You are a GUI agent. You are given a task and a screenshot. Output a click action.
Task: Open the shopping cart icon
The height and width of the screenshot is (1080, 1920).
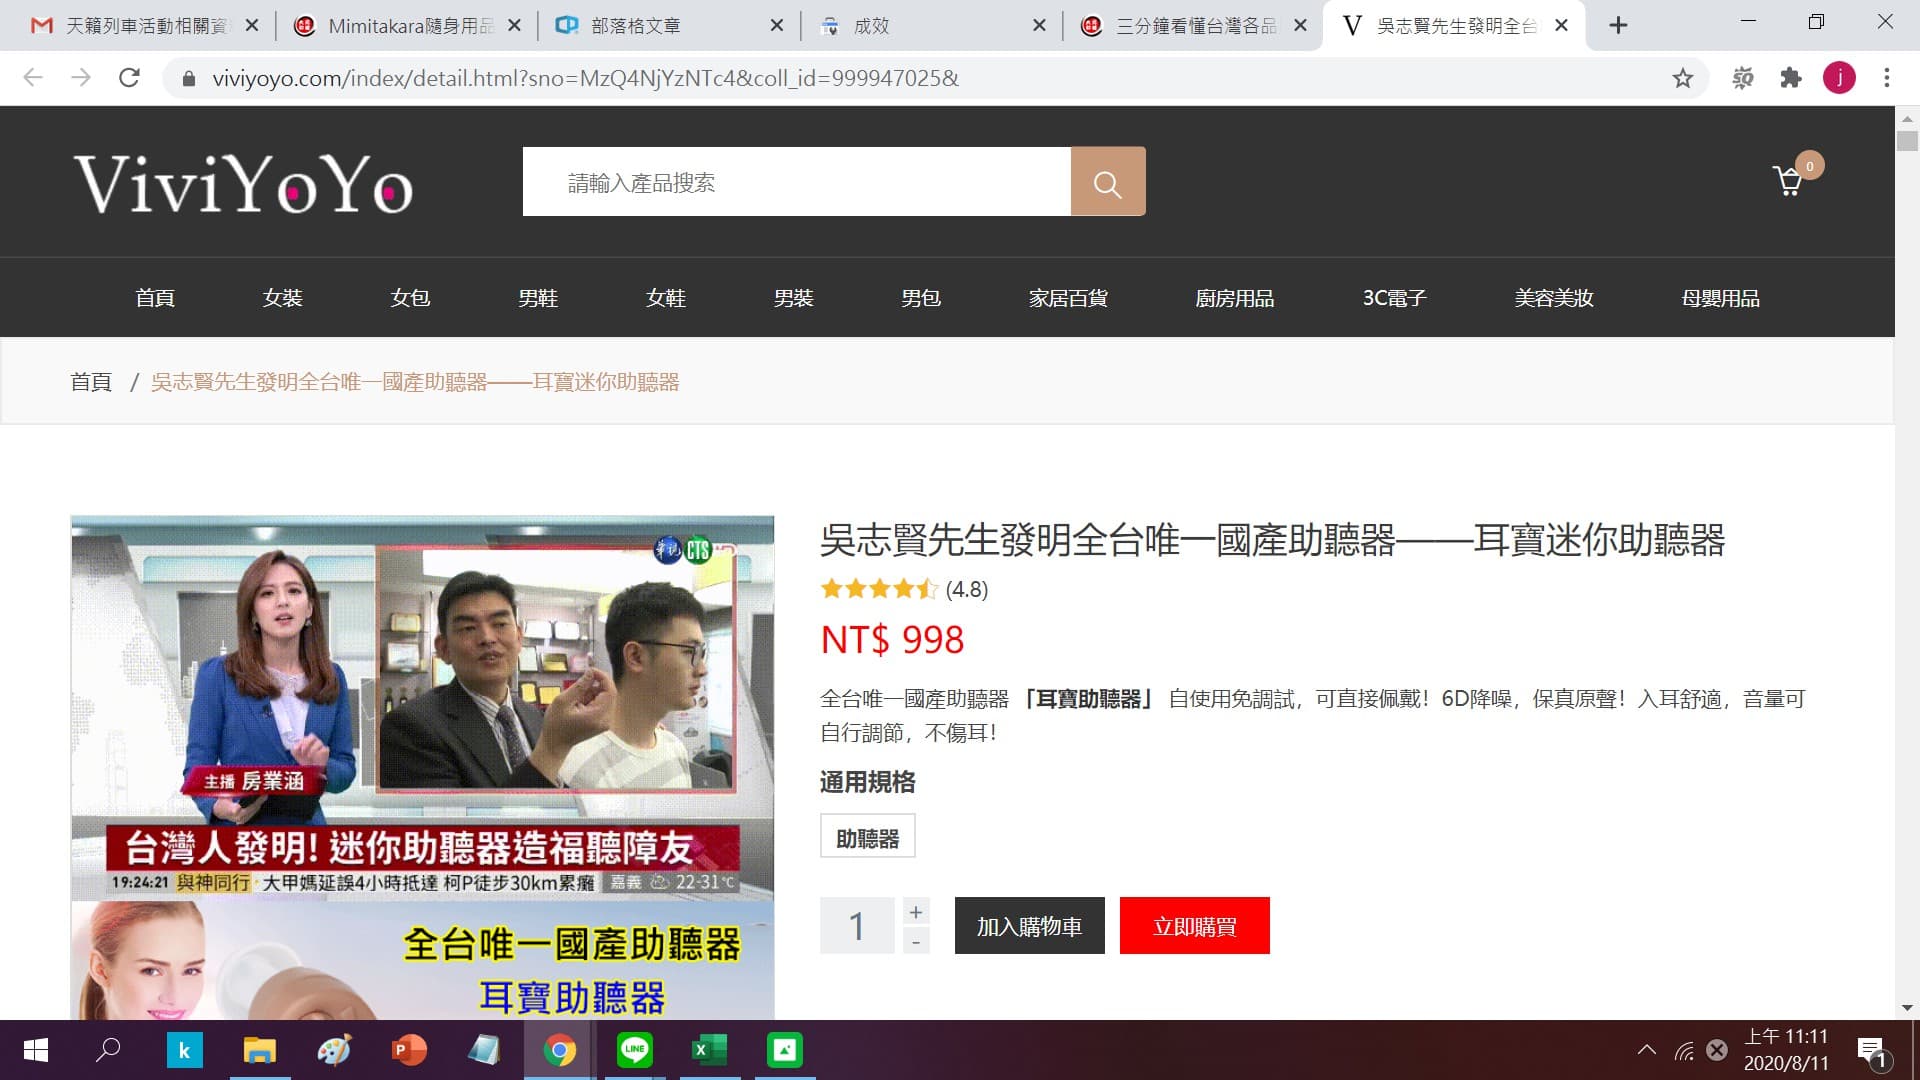click(x=1788, y=181)
